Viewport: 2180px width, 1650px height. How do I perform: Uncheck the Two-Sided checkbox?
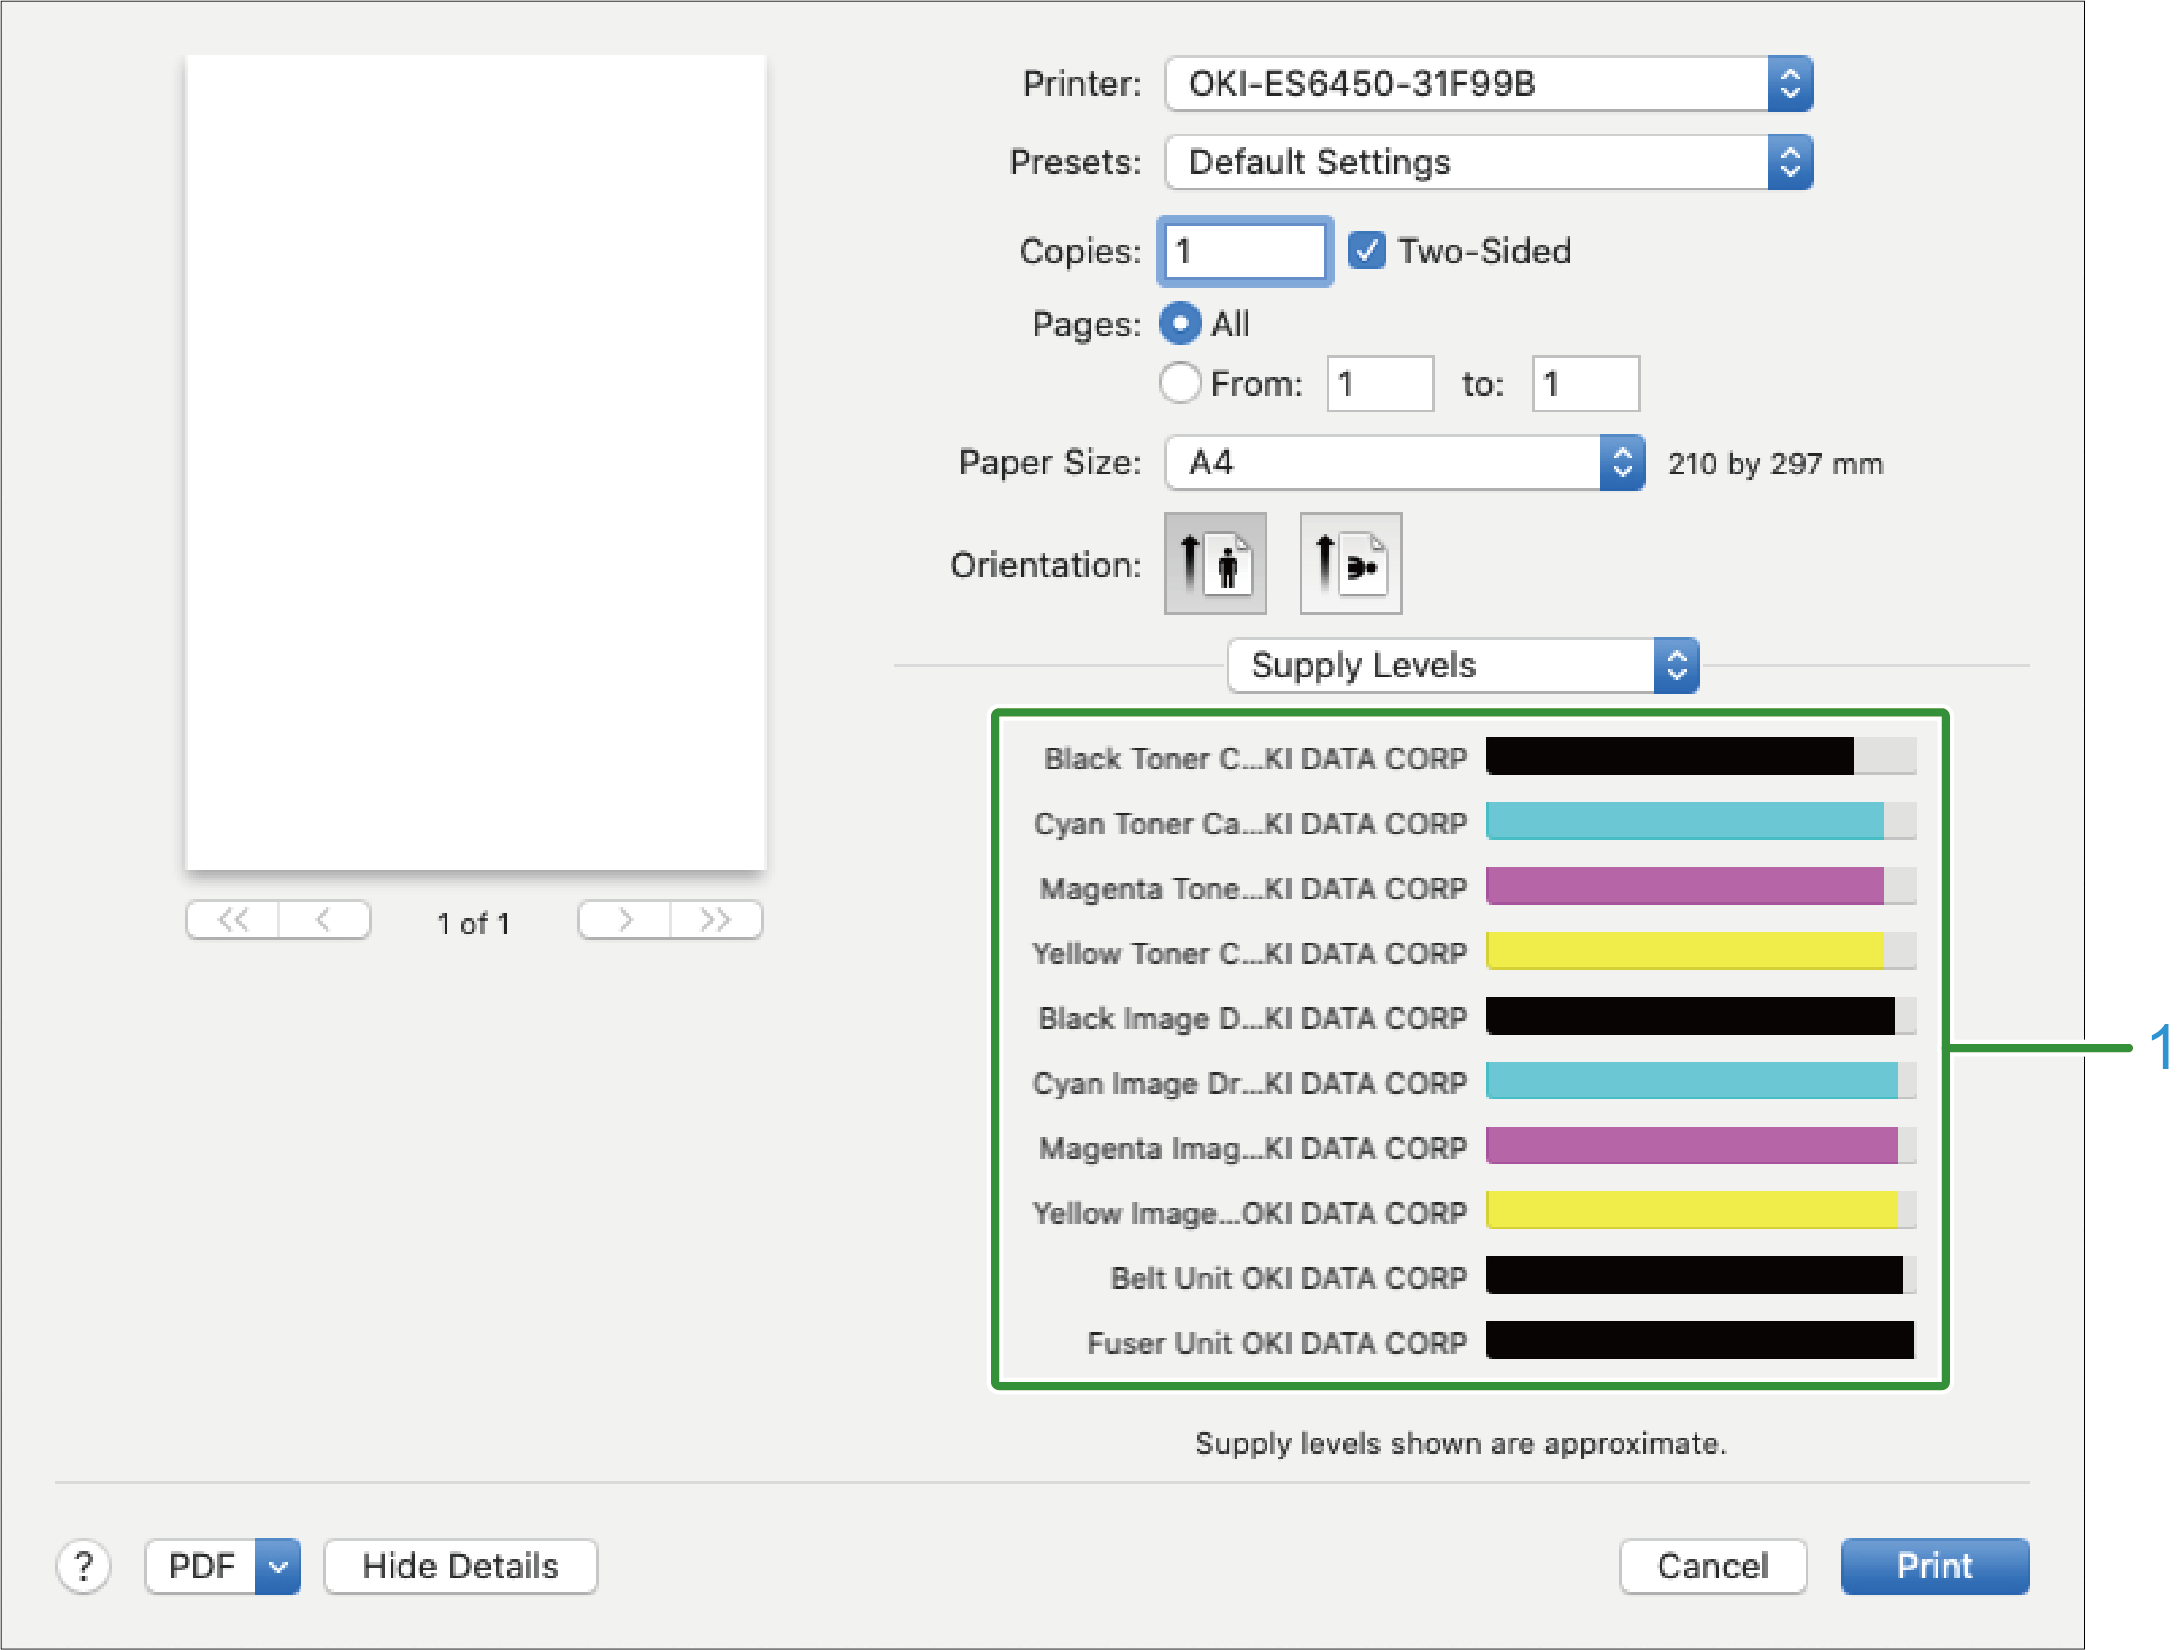pos(1366,250)
